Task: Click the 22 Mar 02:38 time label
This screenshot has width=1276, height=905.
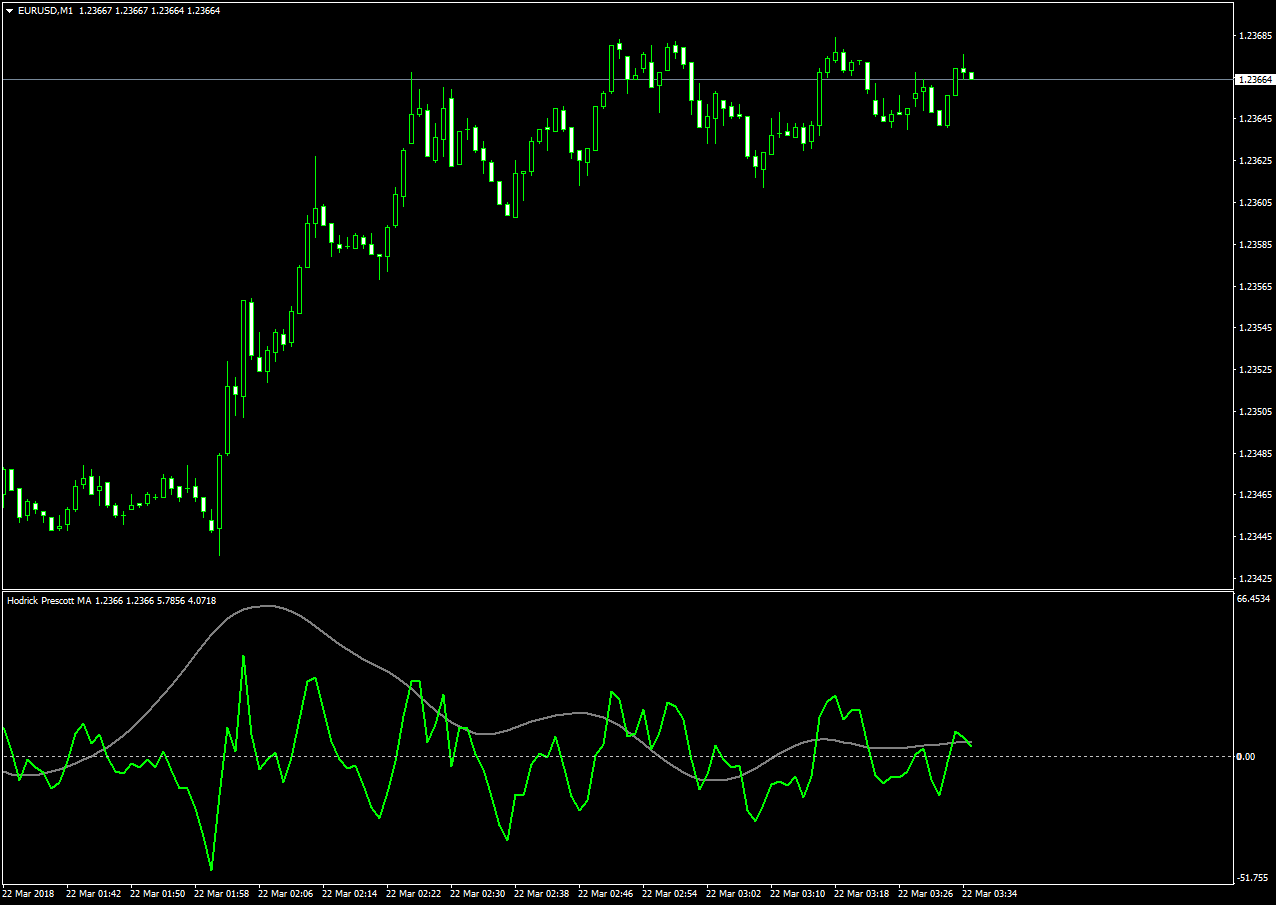Action: [542, 893]
